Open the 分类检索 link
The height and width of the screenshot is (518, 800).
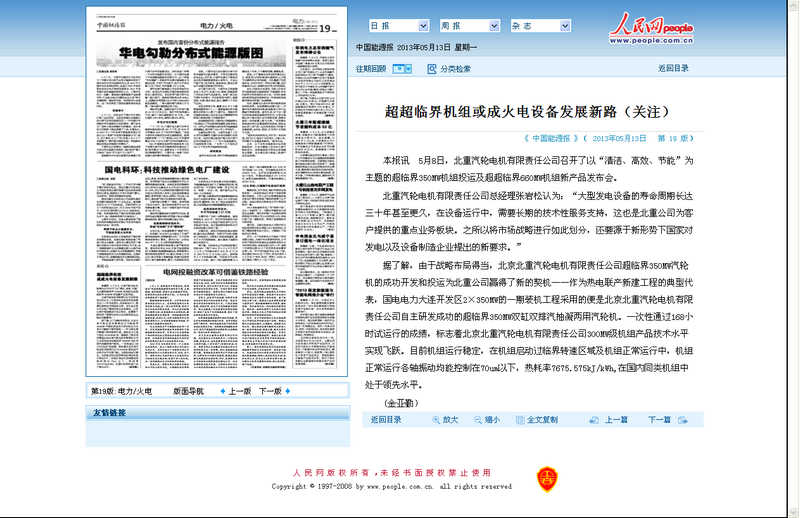[456, 69]
